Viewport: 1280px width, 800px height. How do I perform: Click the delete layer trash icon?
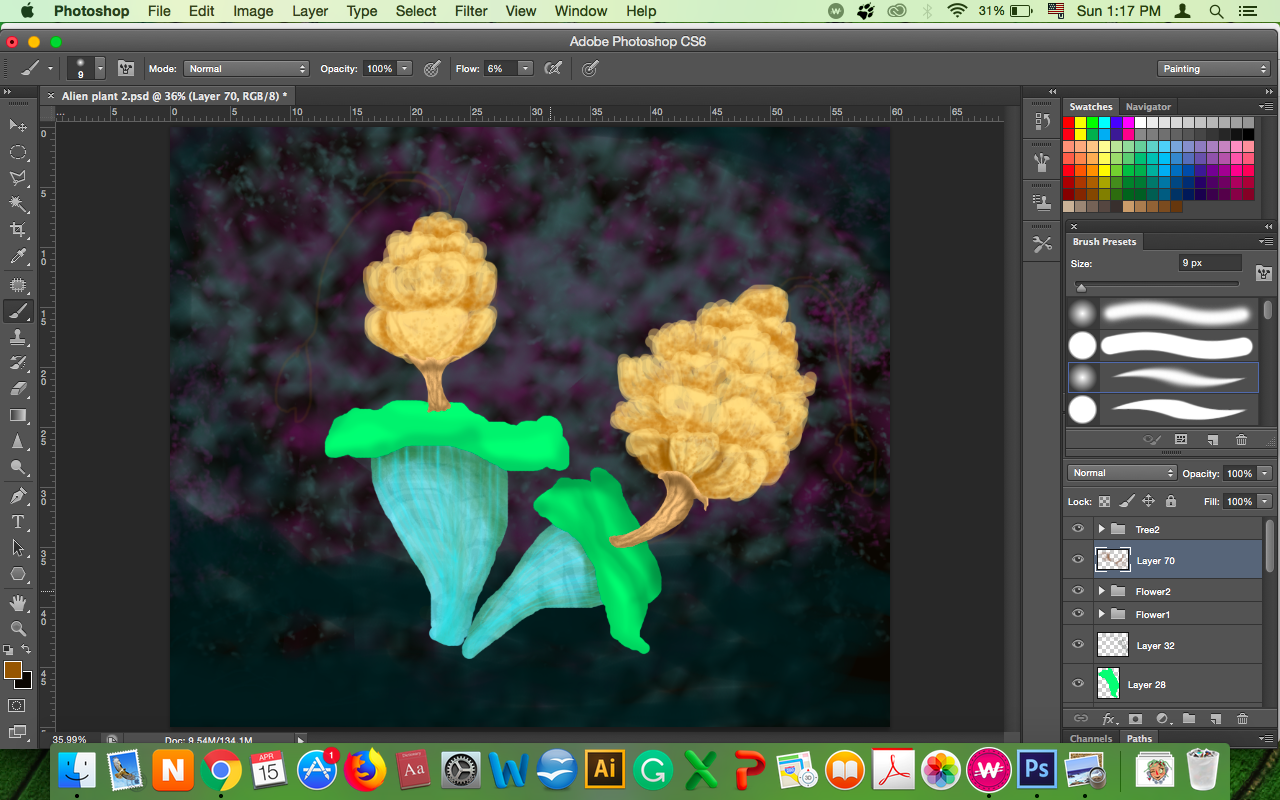[1242, 718]
